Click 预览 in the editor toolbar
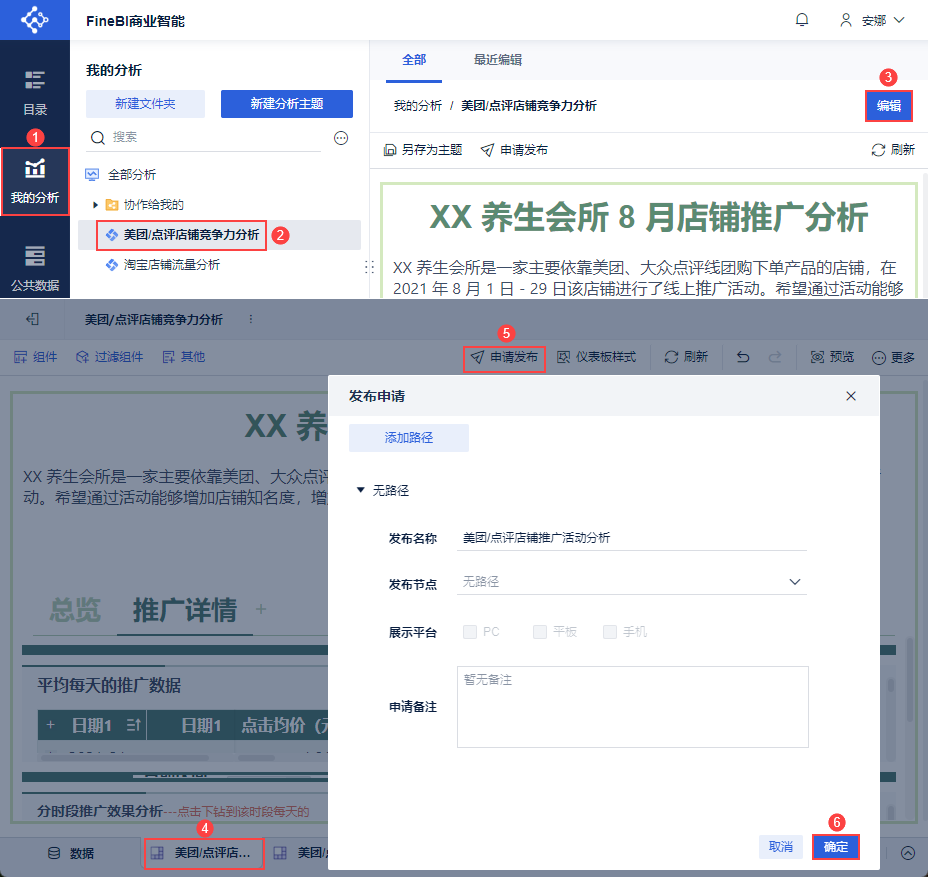Image resolution: width=928 pixels, height=877 pixels. coord(832,357)
